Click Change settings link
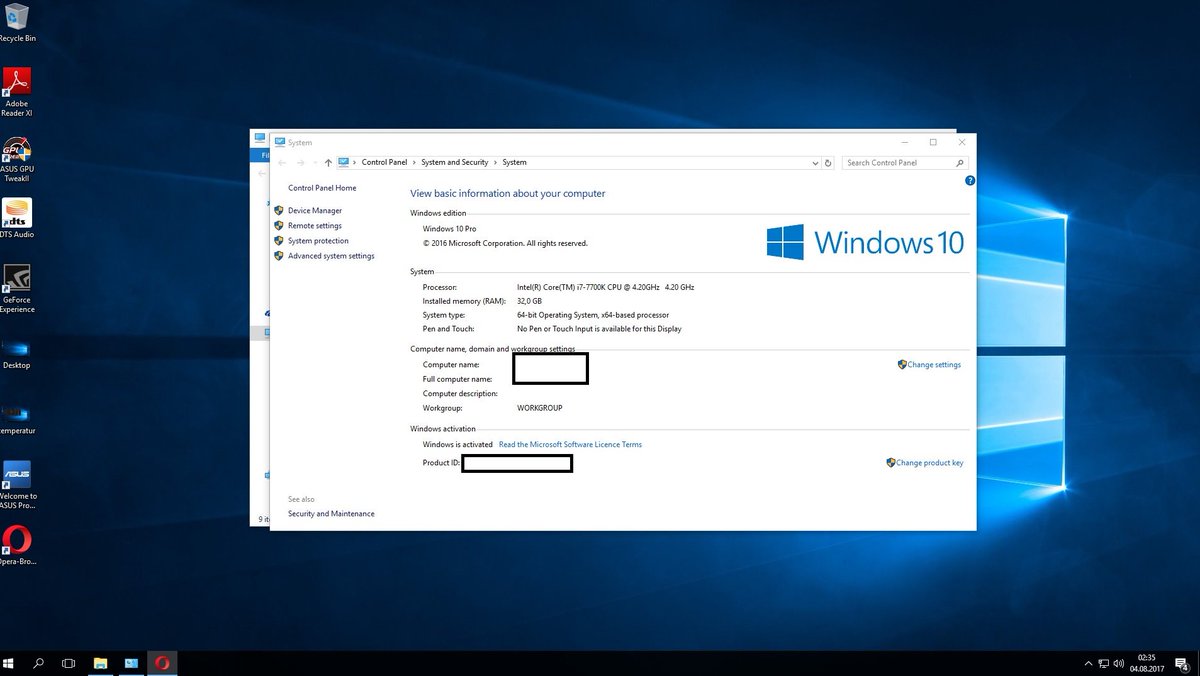This screenshot has width=1200, height=676. click(x=934, y=365)
